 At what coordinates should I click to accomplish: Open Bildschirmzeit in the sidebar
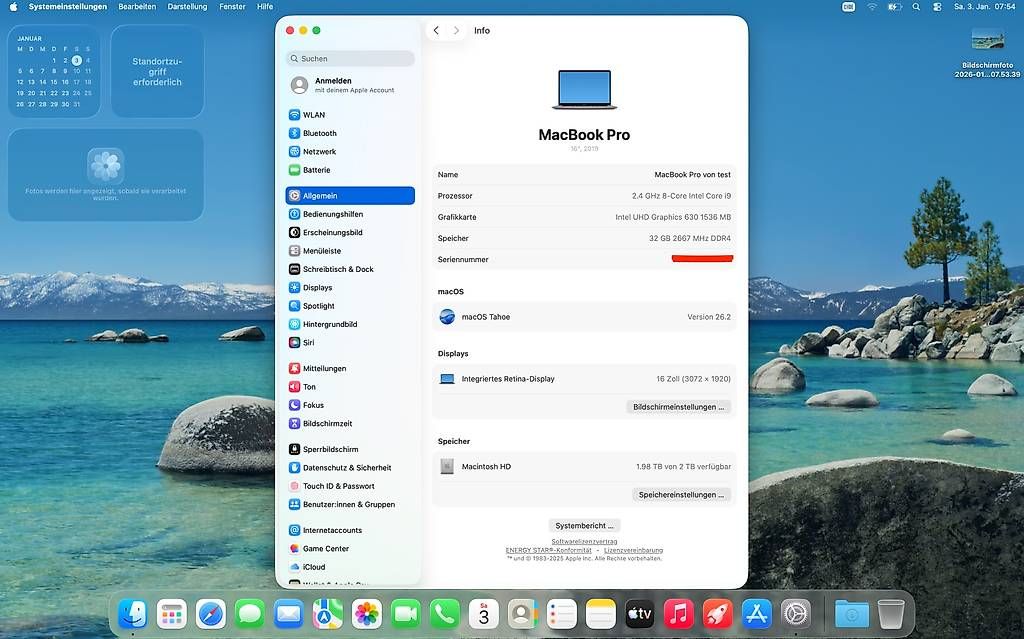(350, 423)
